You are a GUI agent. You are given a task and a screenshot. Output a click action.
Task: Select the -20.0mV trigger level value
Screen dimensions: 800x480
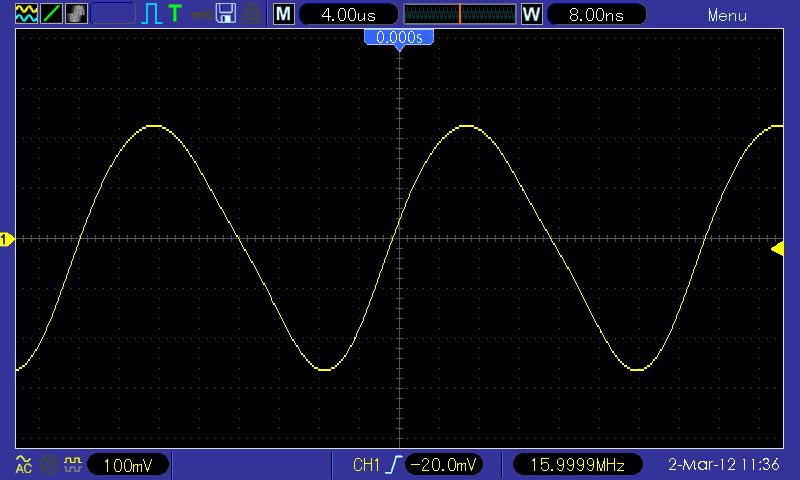point(443,464)
